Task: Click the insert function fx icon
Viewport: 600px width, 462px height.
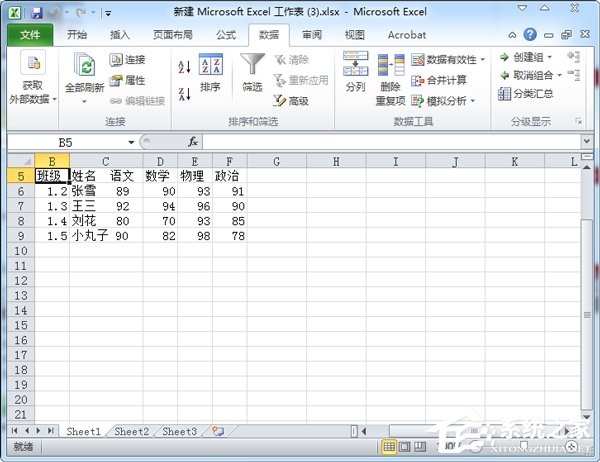Action: point(193,142)
